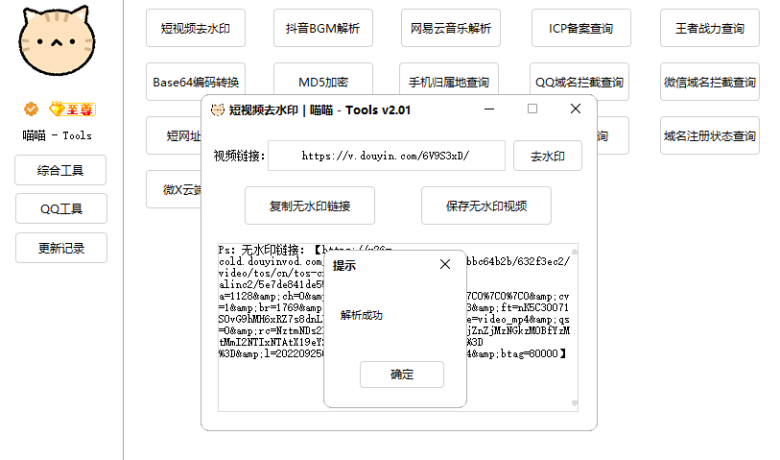Open the partially hidden 短网址 tool
Screen dimensions: 780x460
coord(174,135)
